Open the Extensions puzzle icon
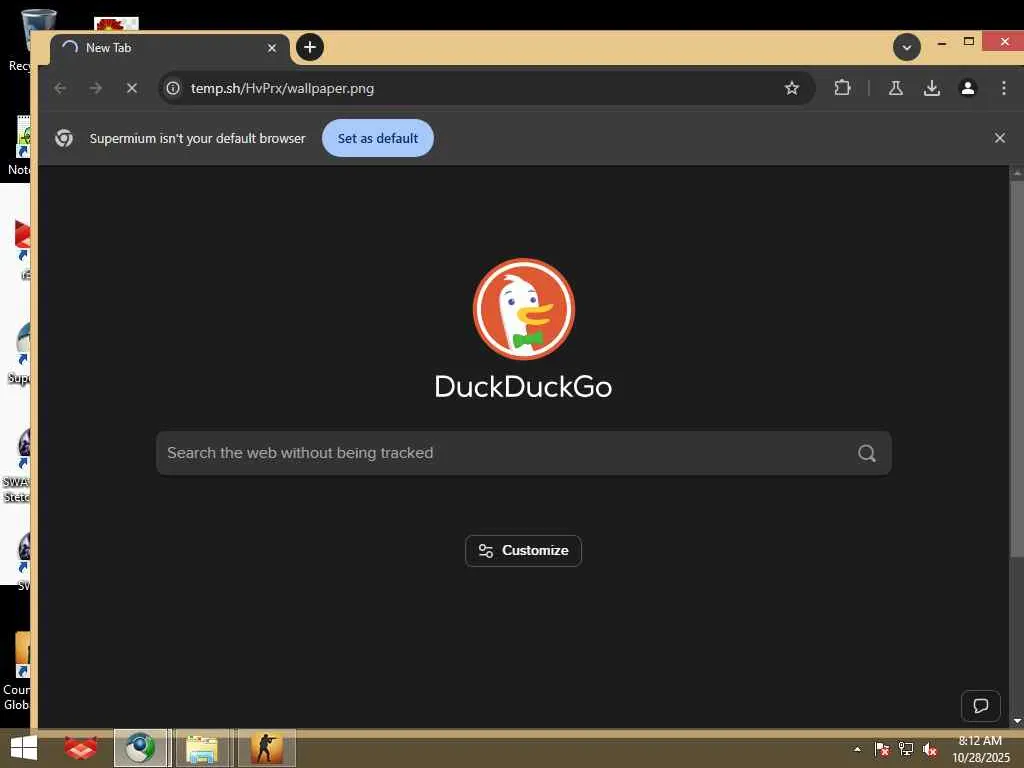The image size is (1024, 768). coord(842,88)
